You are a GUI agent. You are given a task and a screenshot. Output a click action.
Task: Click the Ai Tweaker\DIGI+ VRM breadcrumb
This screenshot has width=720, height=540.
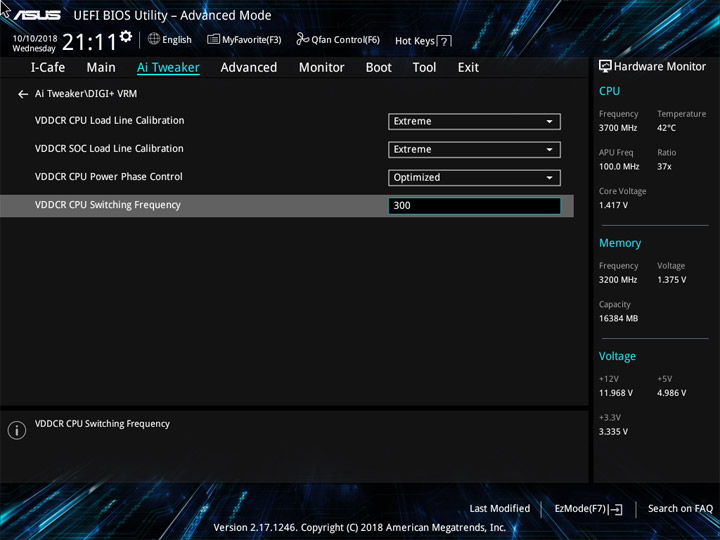coord(86,94)
